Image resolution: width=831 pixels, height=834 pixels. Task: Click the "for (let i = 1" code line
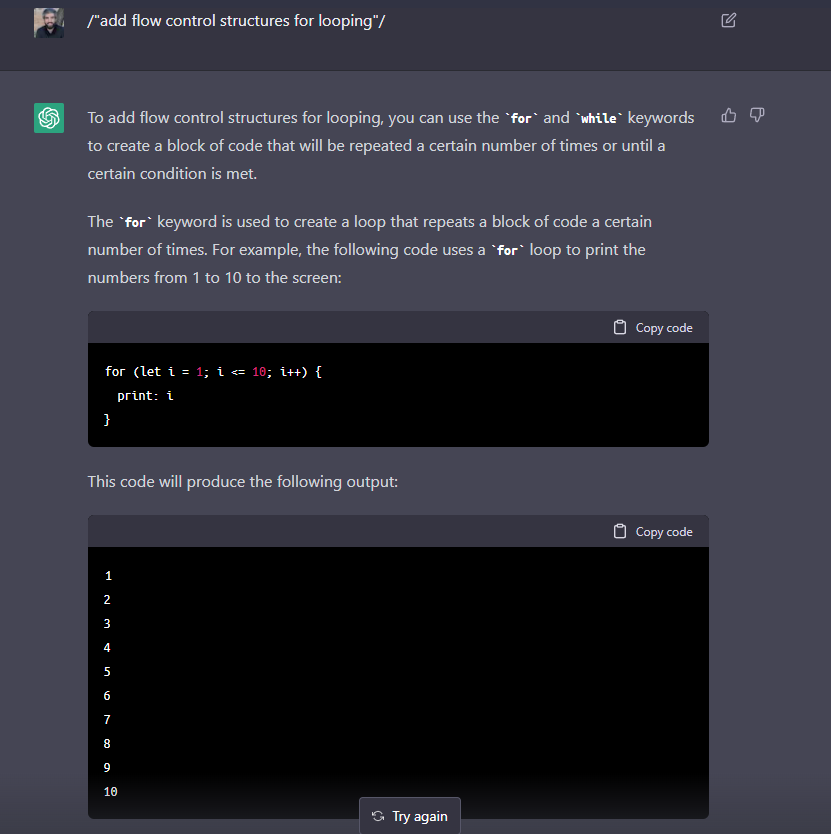coord(213,371)
